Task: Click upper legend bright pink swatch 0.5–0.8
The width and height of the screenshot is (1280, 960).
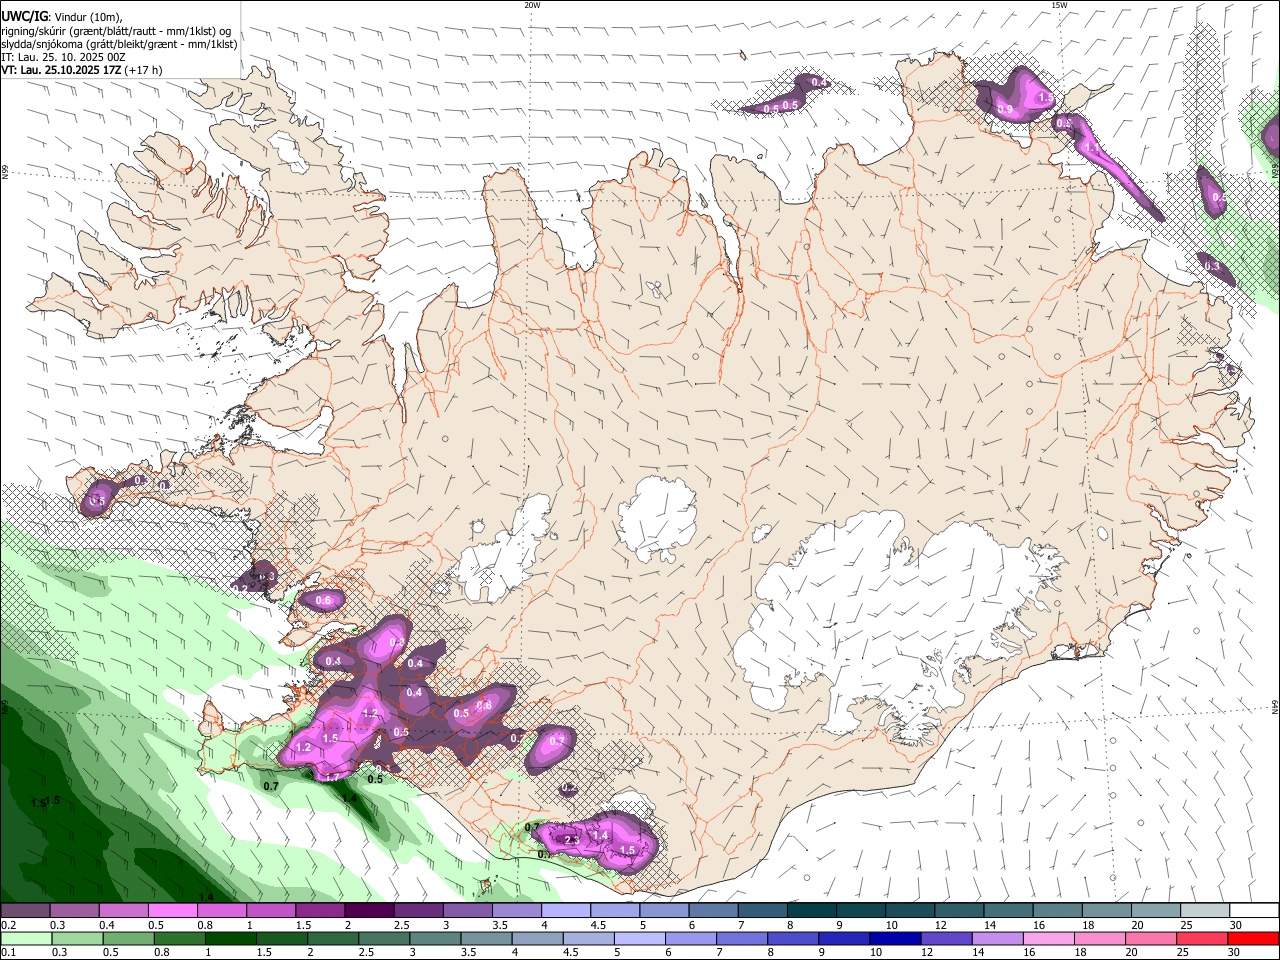Action: tap(172, 911)
